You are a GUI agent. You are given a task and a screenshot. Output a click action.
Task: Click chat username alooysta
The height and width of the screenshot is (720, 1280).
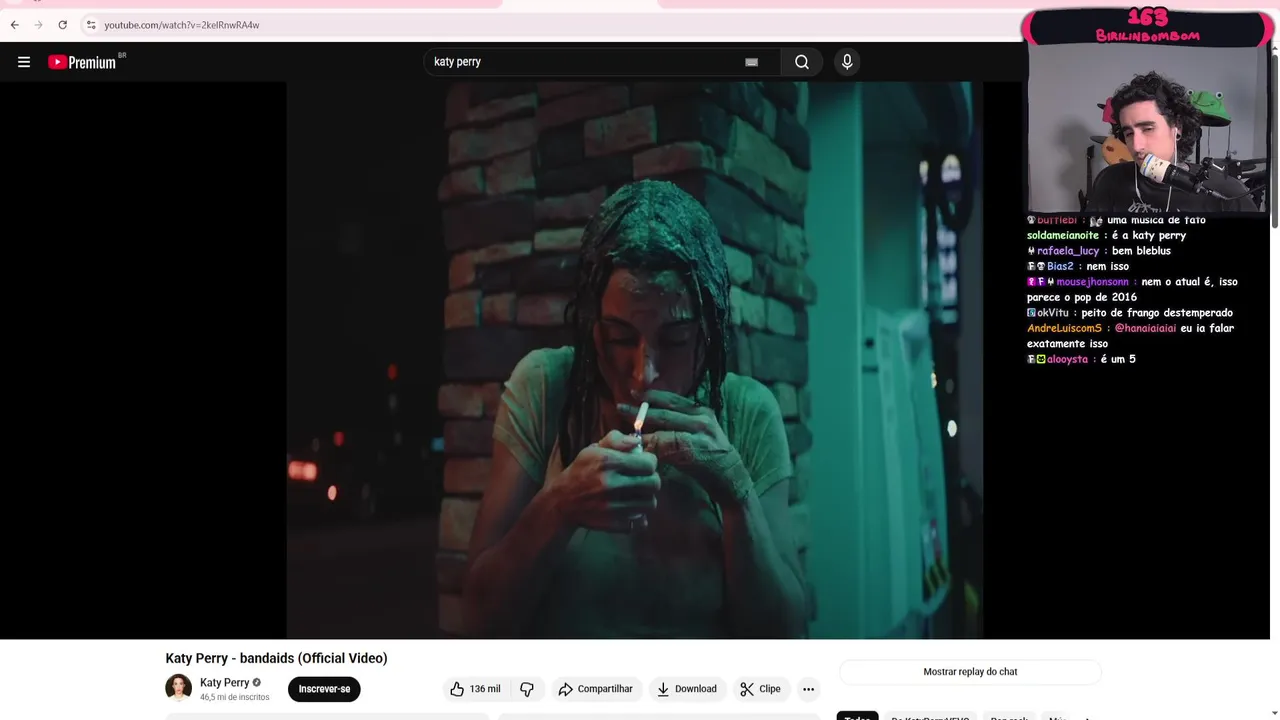(x=1067, y=359)
